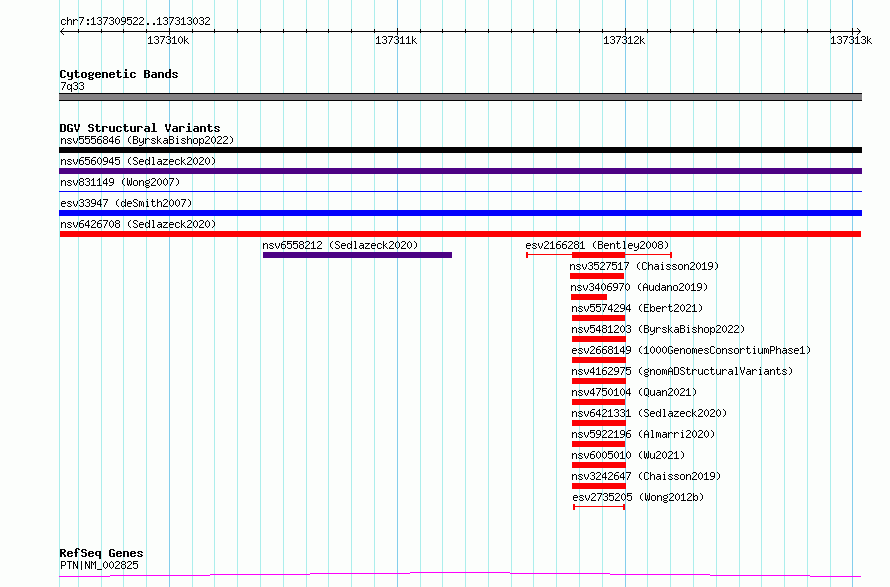
Task: Select the esv2735205 thin red whisker
Action: click(x=599, y=507)
